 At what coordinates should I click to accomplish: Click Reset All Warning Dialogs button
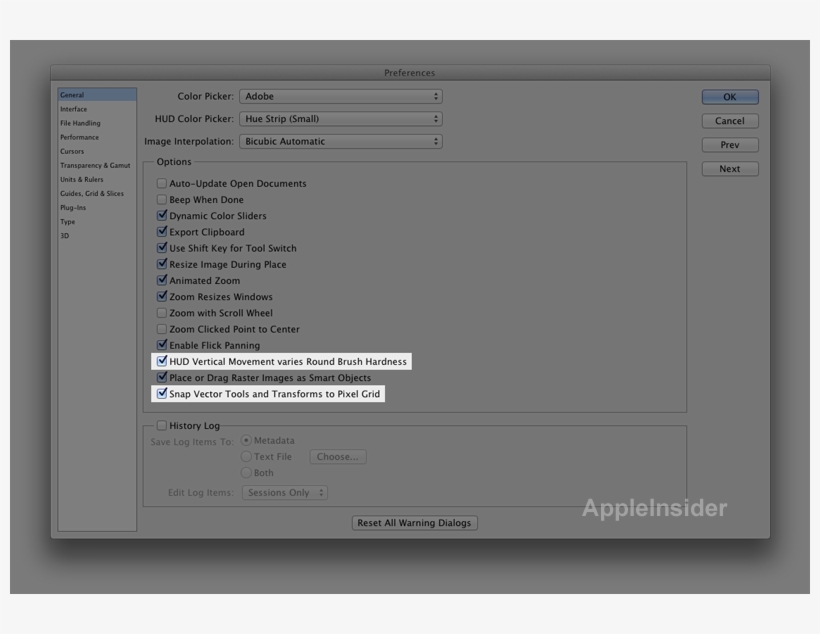pos(414,523)
